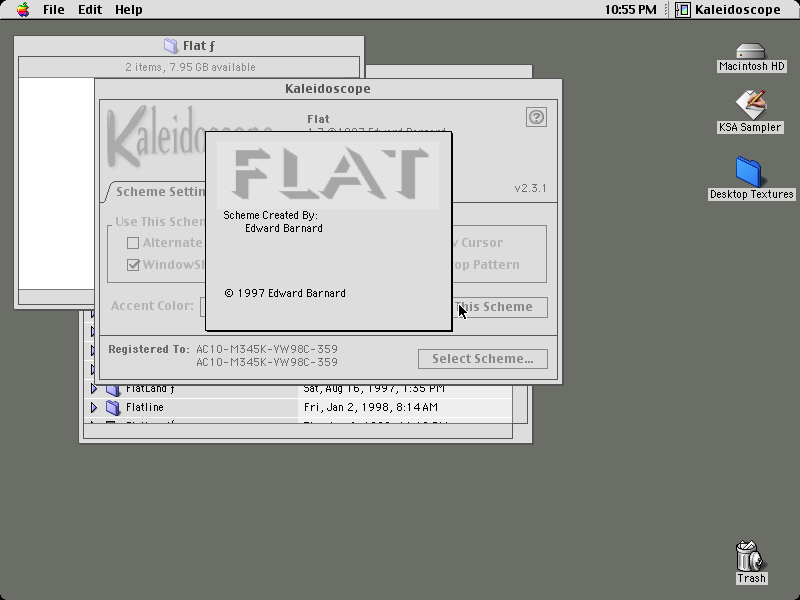Click the Kaleidoscope application menu icon

pyautogui.click(x=683, y=10)
